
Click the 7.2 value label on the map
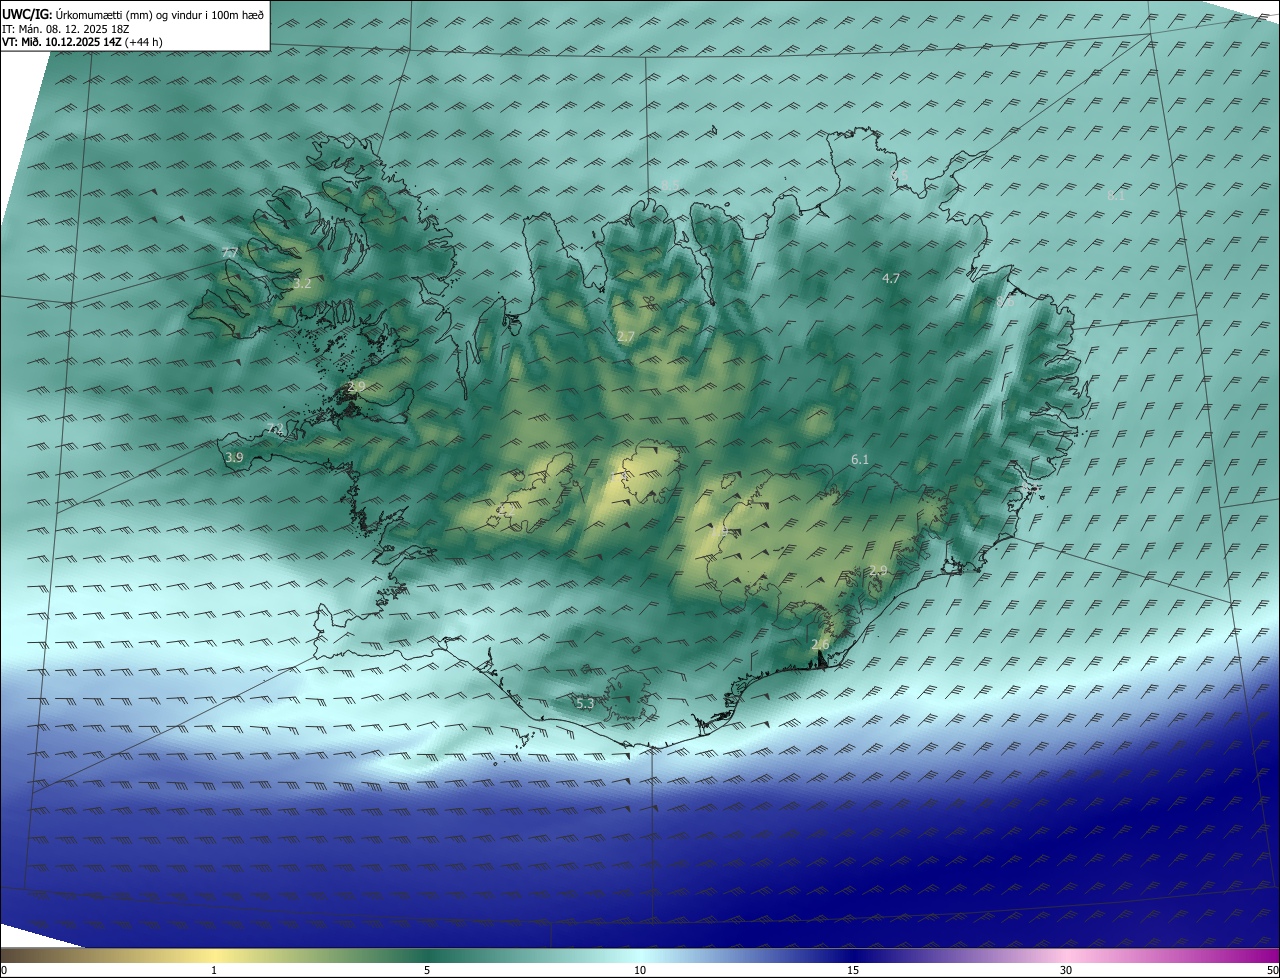coord(277,429)
